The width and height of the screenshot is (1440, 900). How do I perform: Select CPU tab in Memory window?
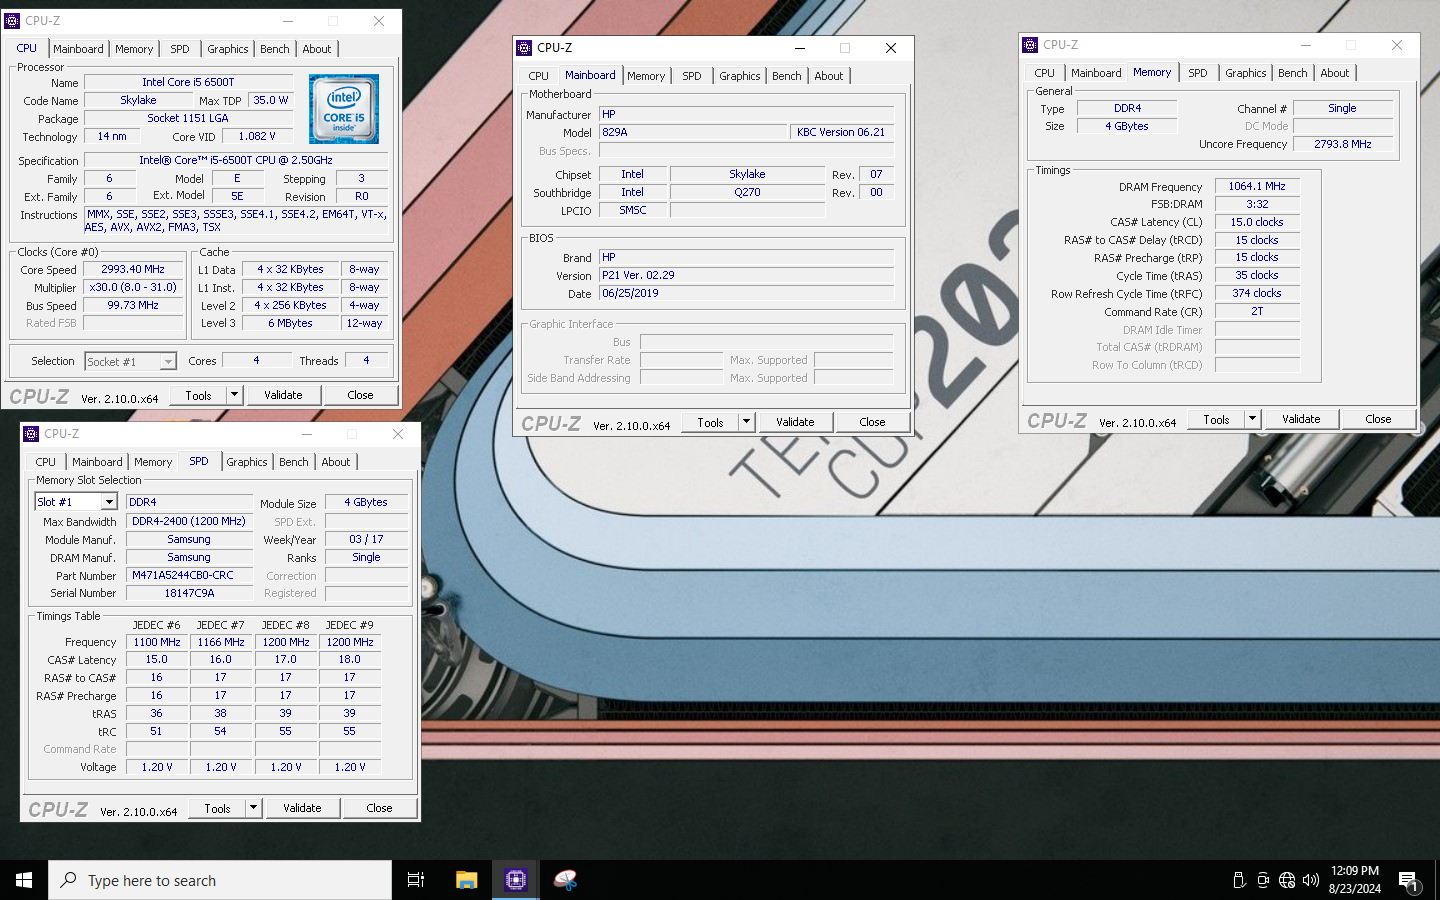coord(1045,73)
